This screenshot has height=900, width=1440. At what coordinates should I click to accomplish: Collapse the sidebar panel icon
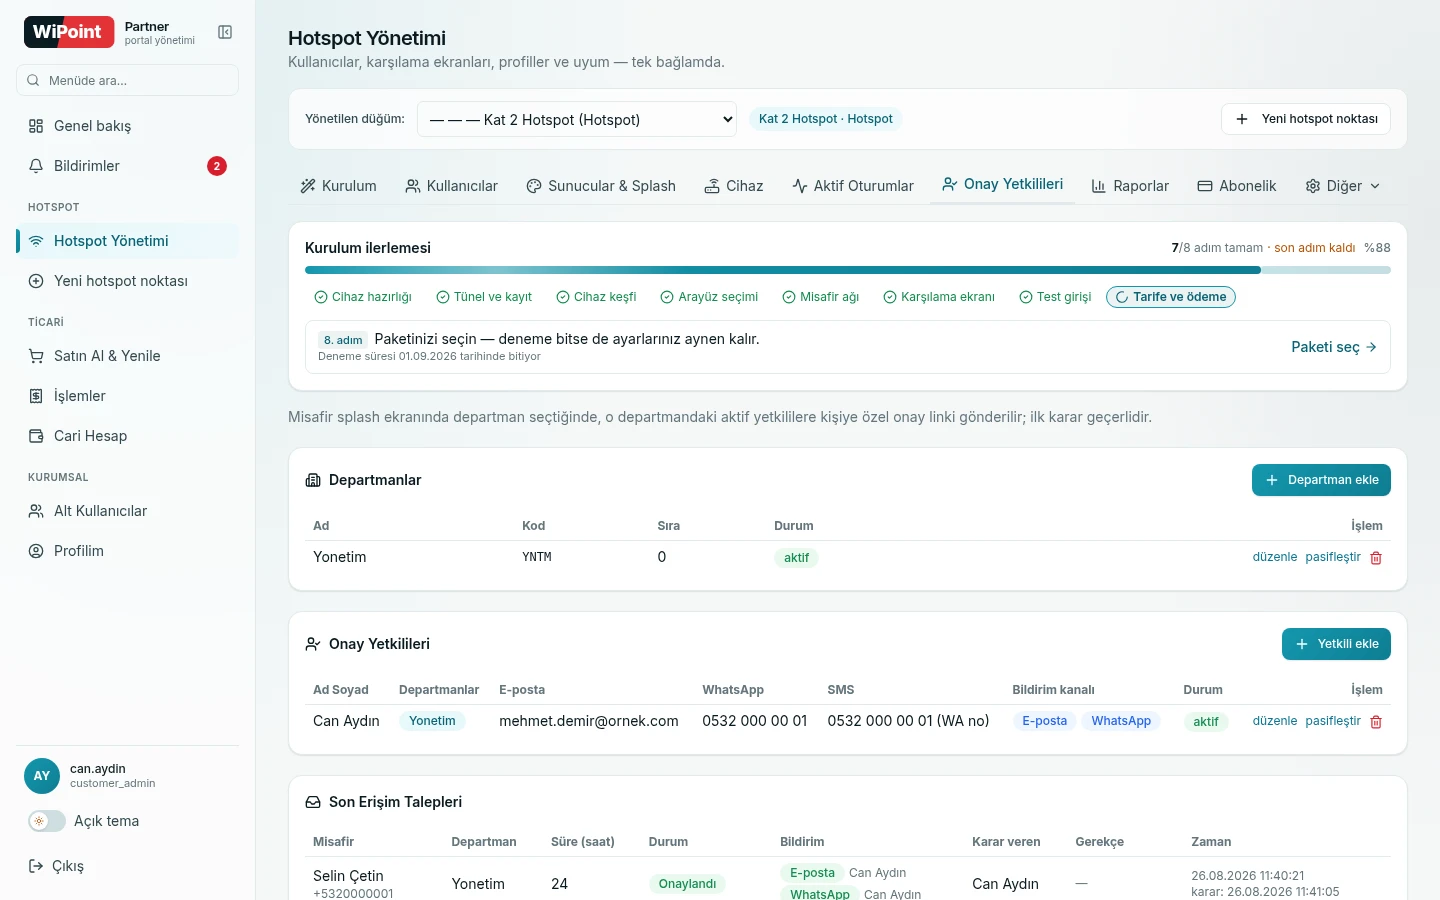point(225,33)
